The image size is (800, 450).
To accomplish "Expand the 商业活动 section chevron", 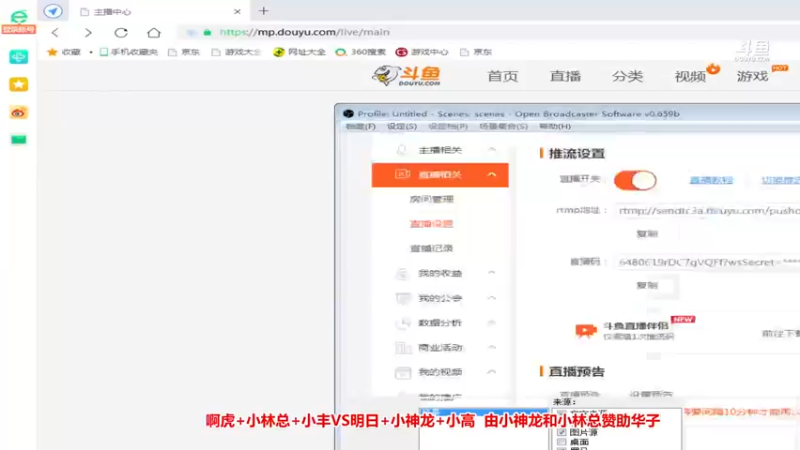I will pos(492,347).
